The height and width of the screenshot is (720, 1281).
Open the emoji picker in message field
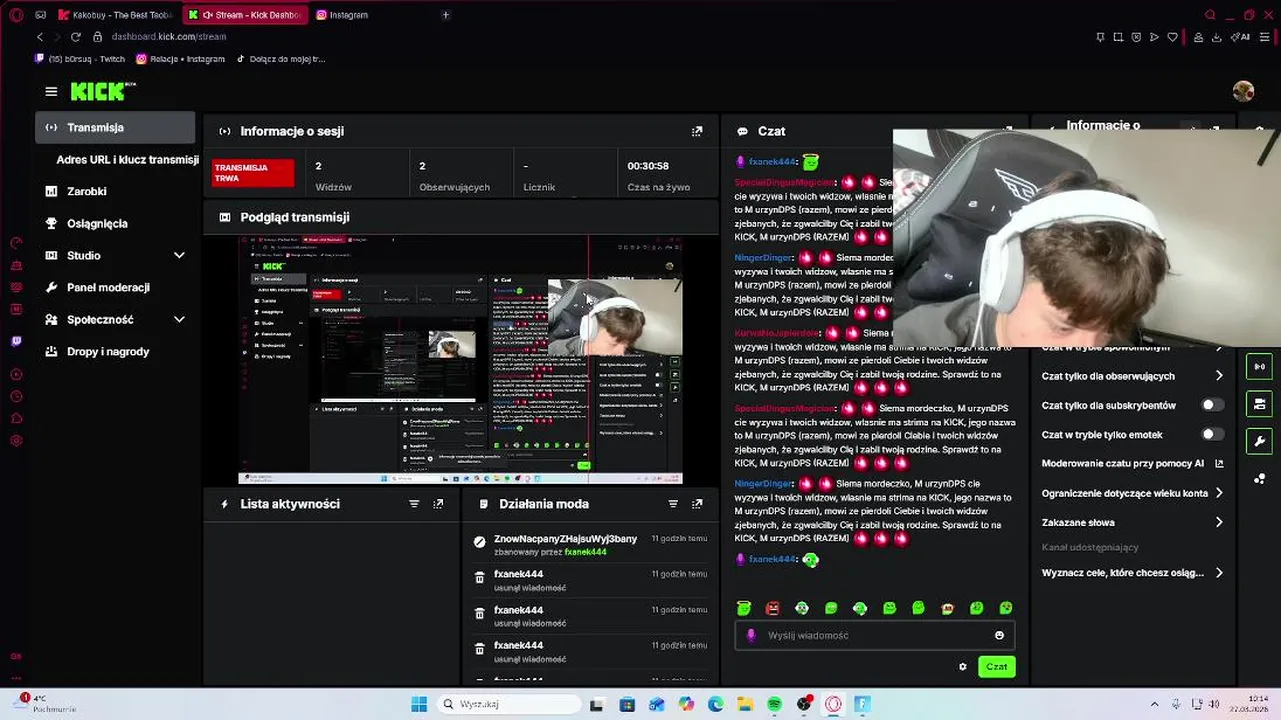pyautogui.click(x=999, y=635)
